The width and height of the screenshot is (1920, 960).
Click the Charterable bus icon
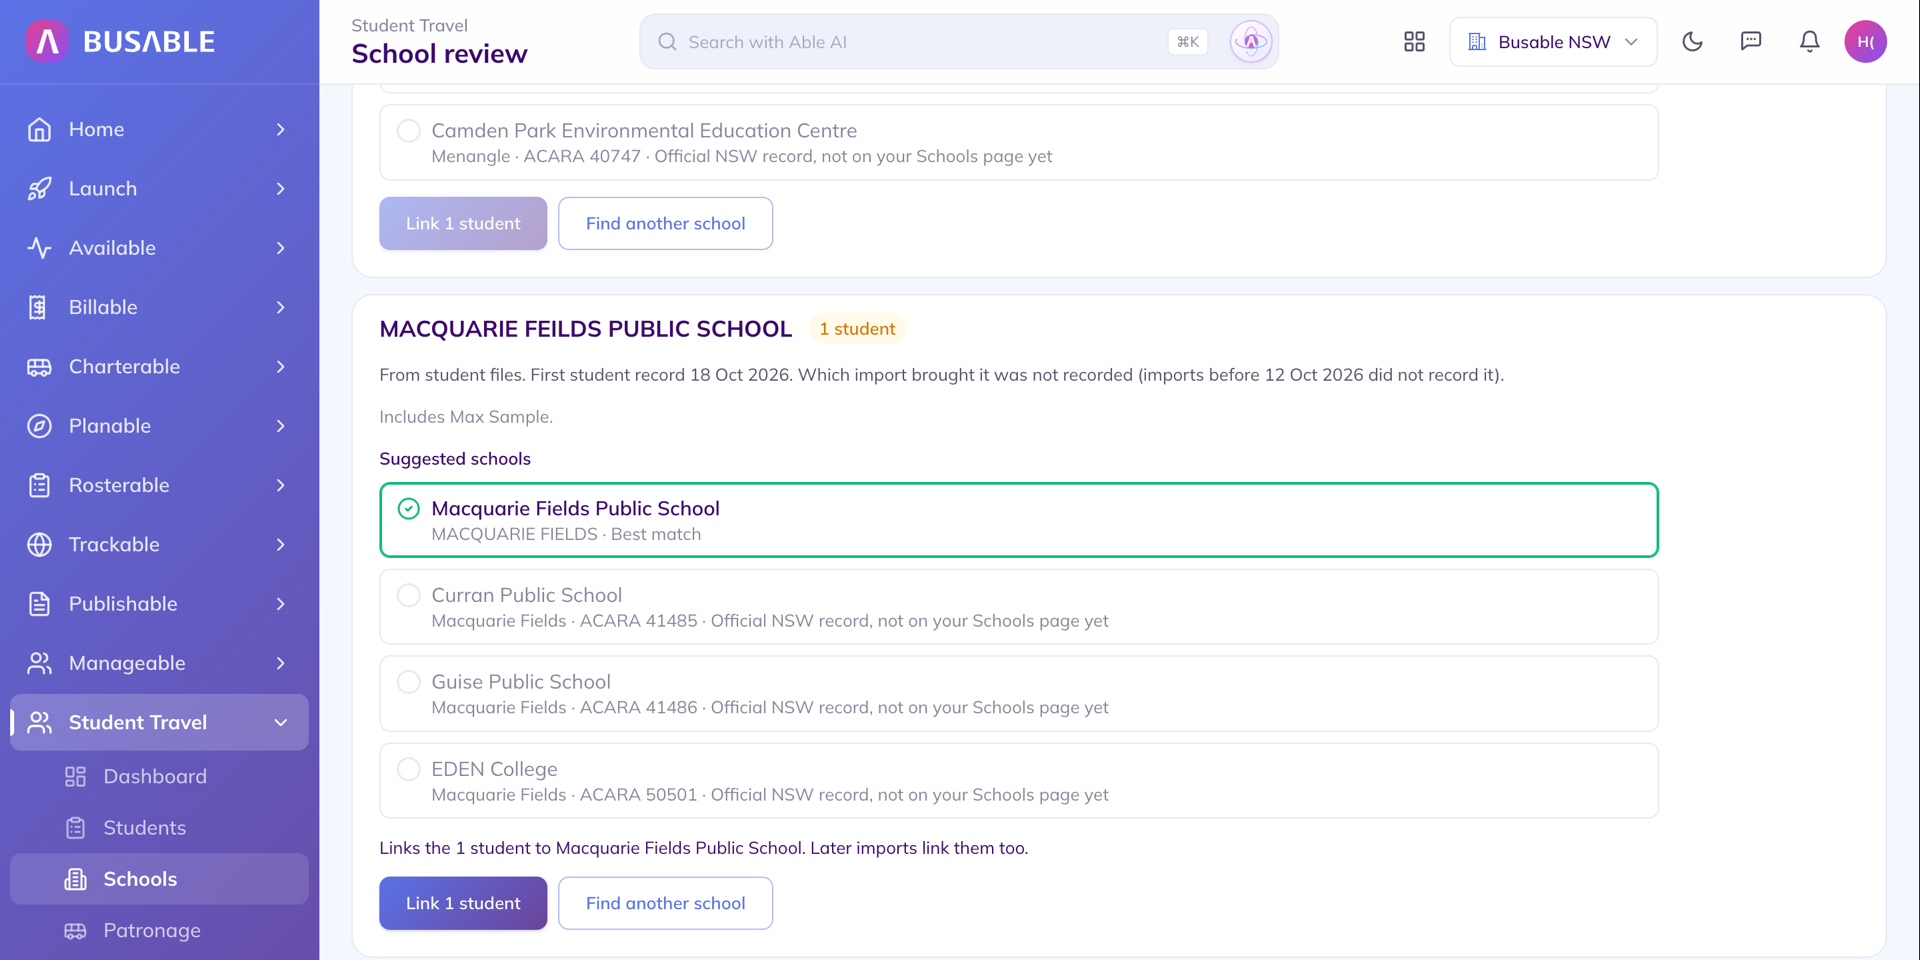click(x=40, y=367)
